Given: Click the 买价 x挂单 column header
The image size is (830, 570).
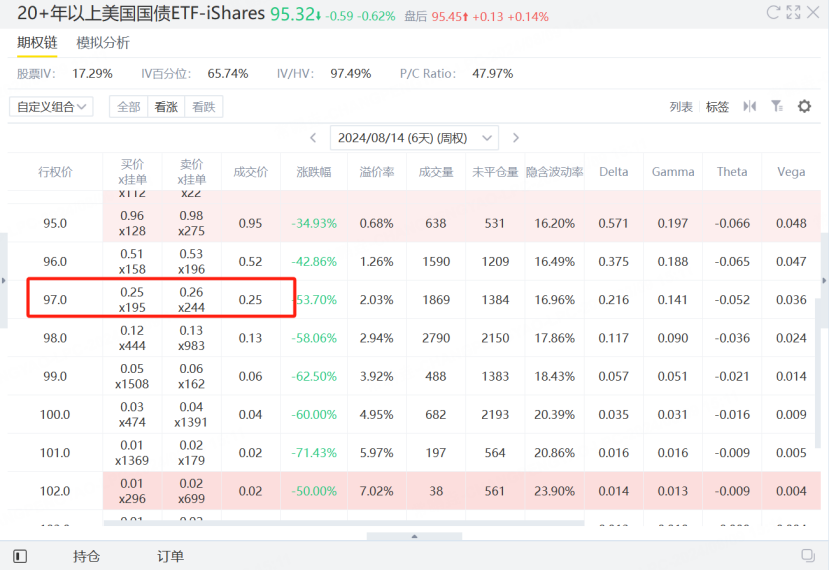Looking at the screenshot, I should click(x=132, y=172).
